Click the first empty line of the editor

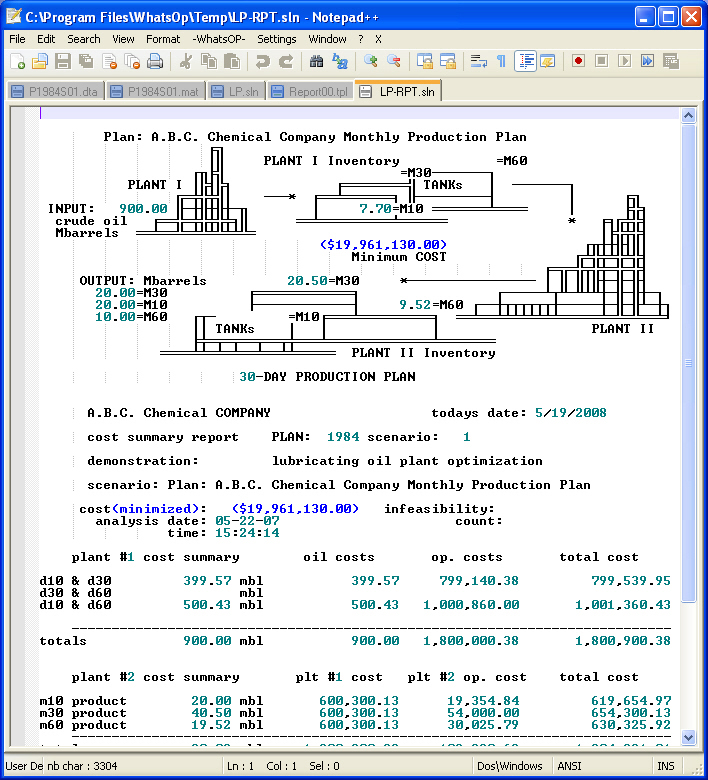pos(359,113)
